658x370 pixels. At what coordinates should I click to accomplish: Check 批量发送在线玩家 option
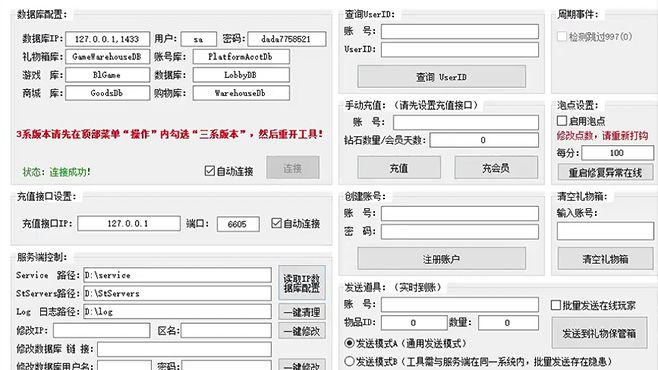(x=556, y=305)
